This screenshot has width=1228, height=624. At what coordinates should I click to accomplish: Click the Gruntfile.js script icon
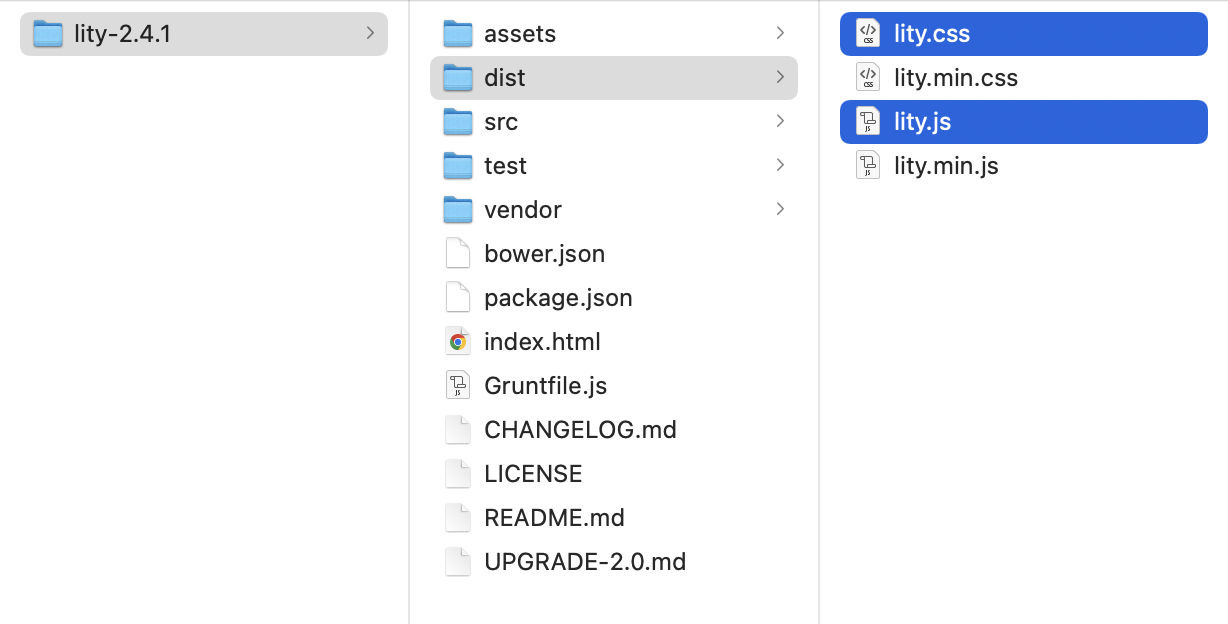458,386
